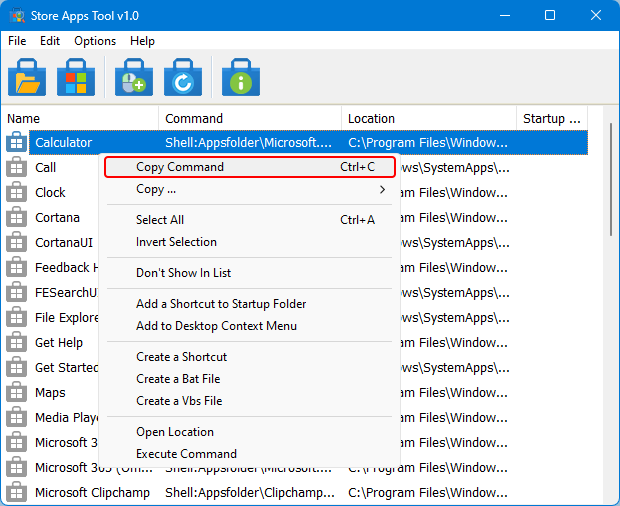Open the Edit menu
Viewport: 620px width, 506px height.
pyautogui.click(x=50, y=41)
